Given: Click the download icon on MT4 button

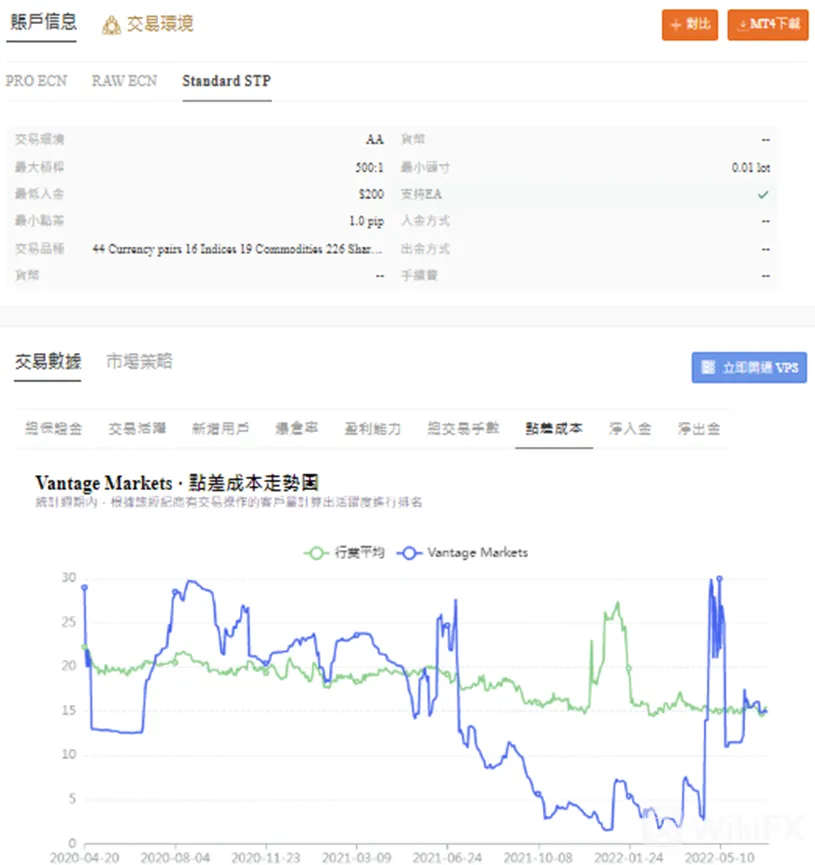Looking at the screenshot, I should pos(743,24).
